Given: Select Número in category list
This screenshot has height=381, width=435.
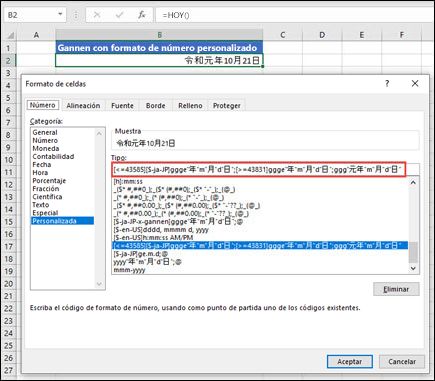Looking at the screenshot, I should pos(45,140).
